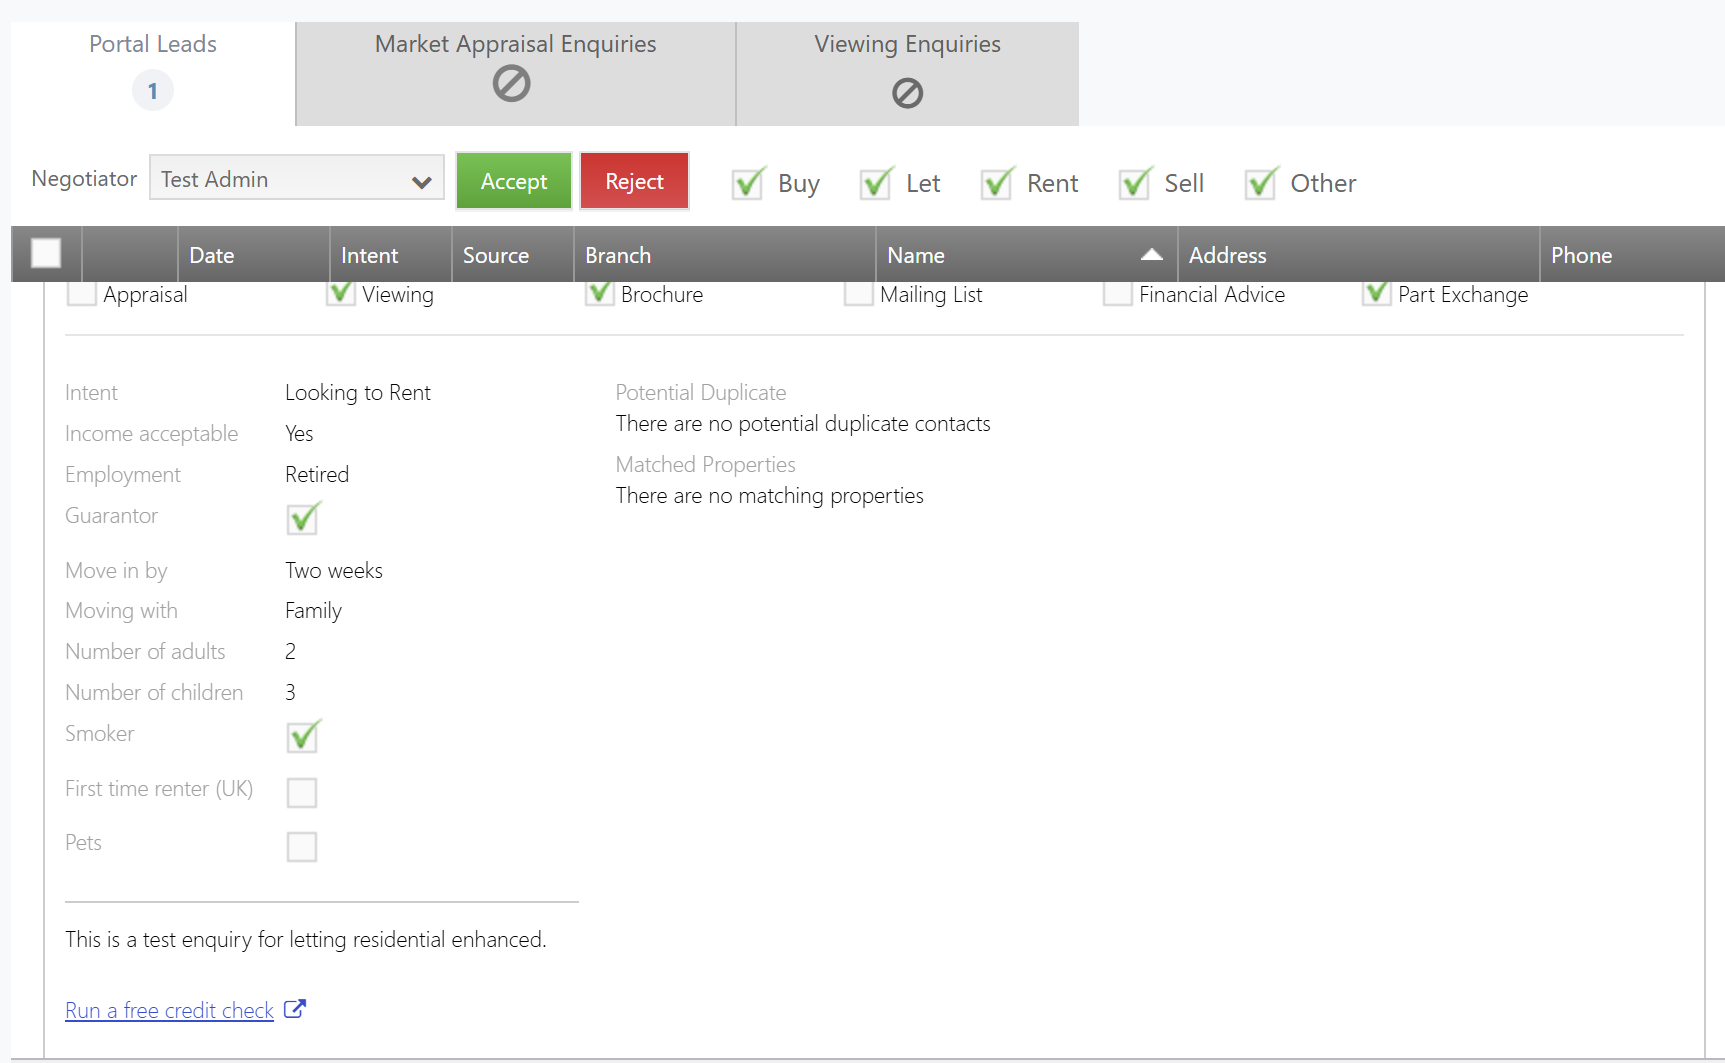Screen dimensions: 1725x1063
Task: Switch to Market Appraisal Enquiries tab
Action: (x=516, y=73)
